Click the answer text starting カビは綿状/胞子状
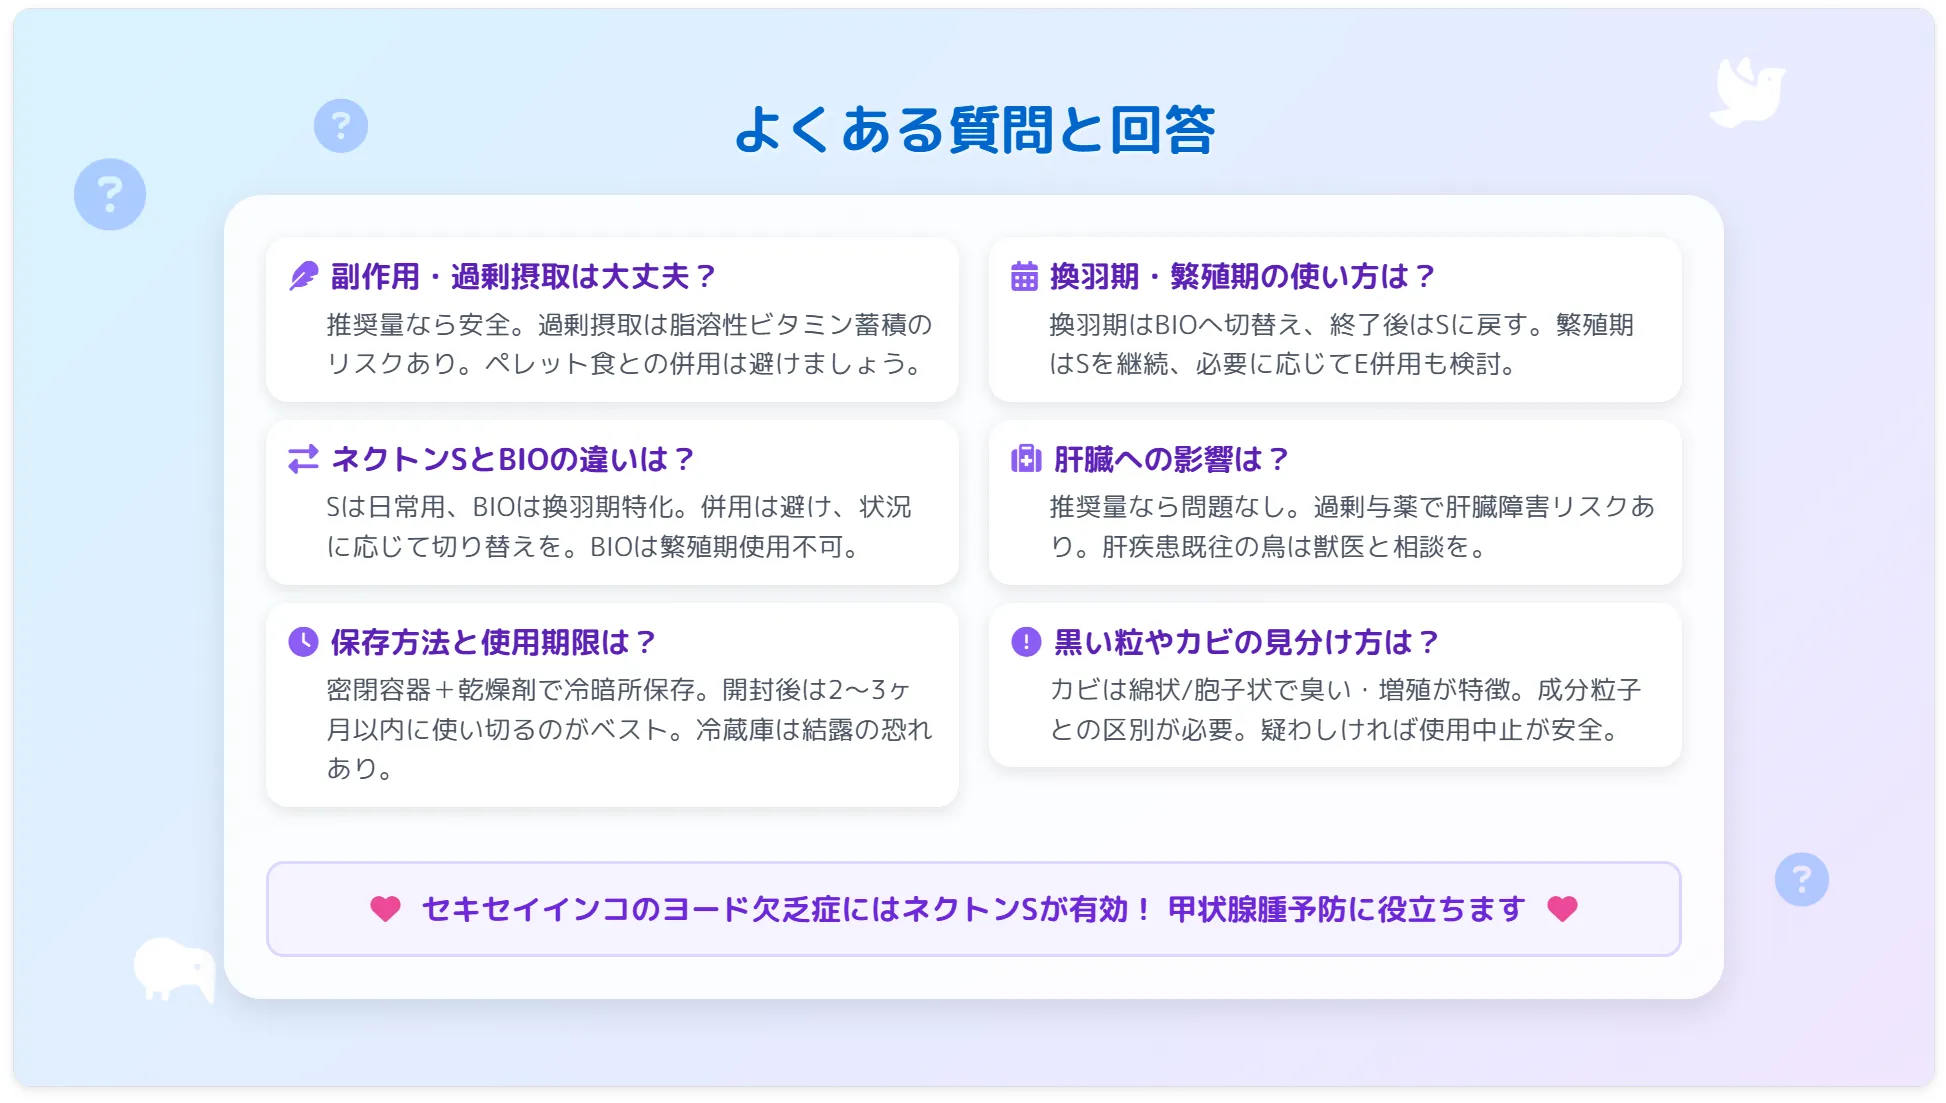The image size is (1946, 1103). coord(1346,710)
